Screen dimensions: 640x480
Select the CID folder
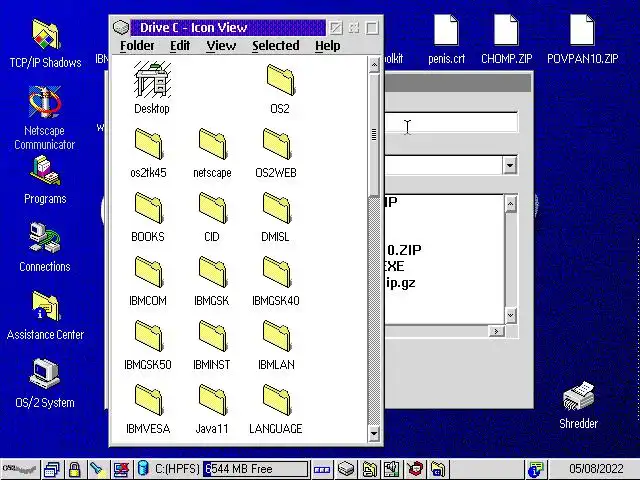[x=212, y=208]
